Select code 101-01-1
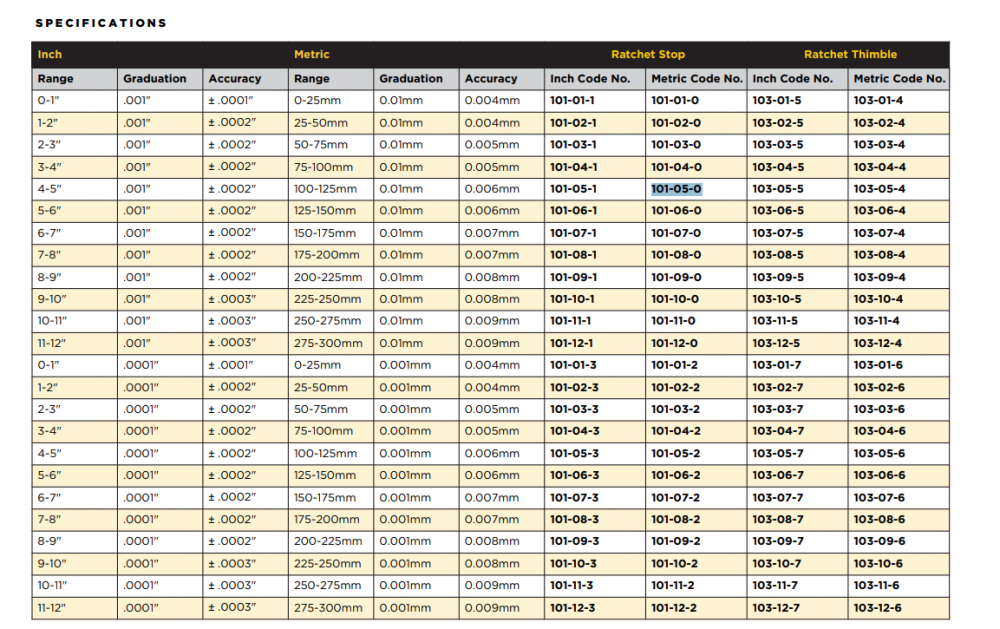 tap(573, 100)
